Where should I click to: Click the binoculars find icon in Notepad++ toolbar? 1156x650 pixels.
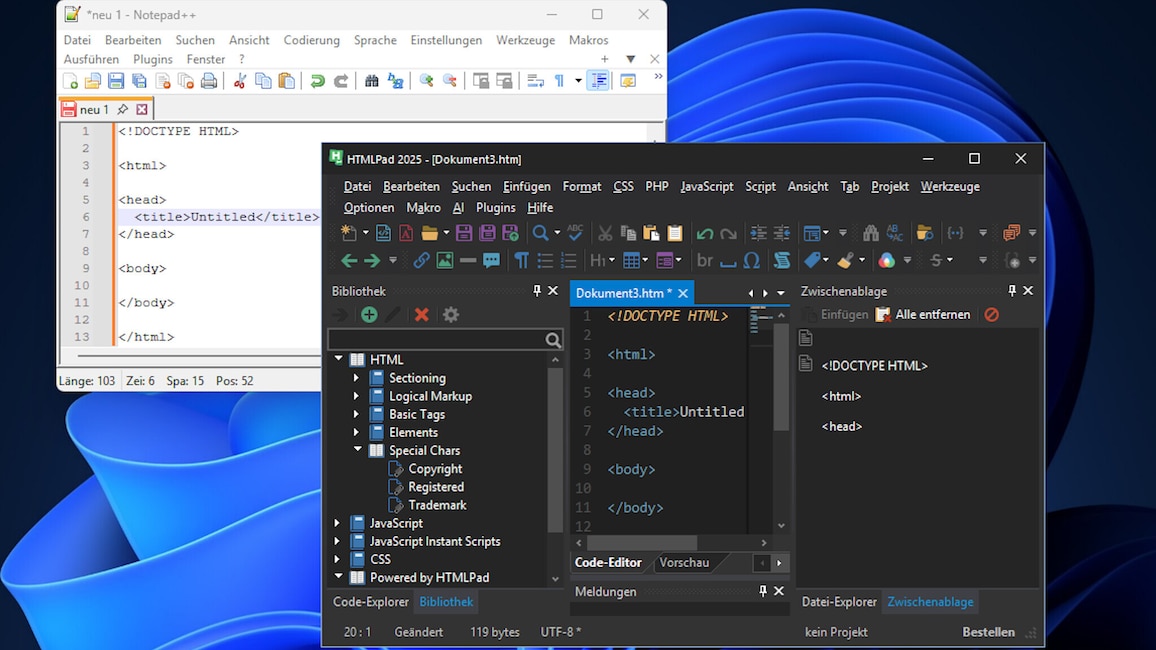click(x=372, y=81)
